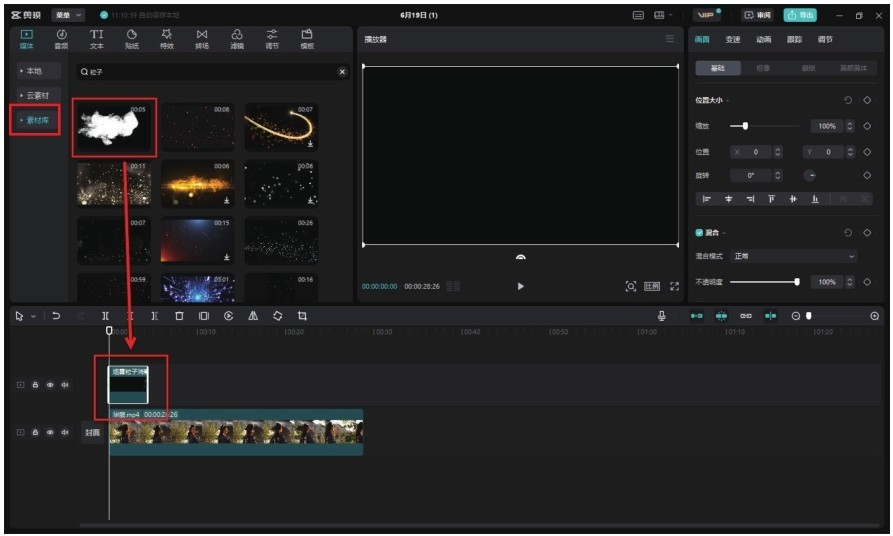Viewport: 893px width, 536px height.
Task: Zoom out timeline with minus icon
Action: click(796, 316)
